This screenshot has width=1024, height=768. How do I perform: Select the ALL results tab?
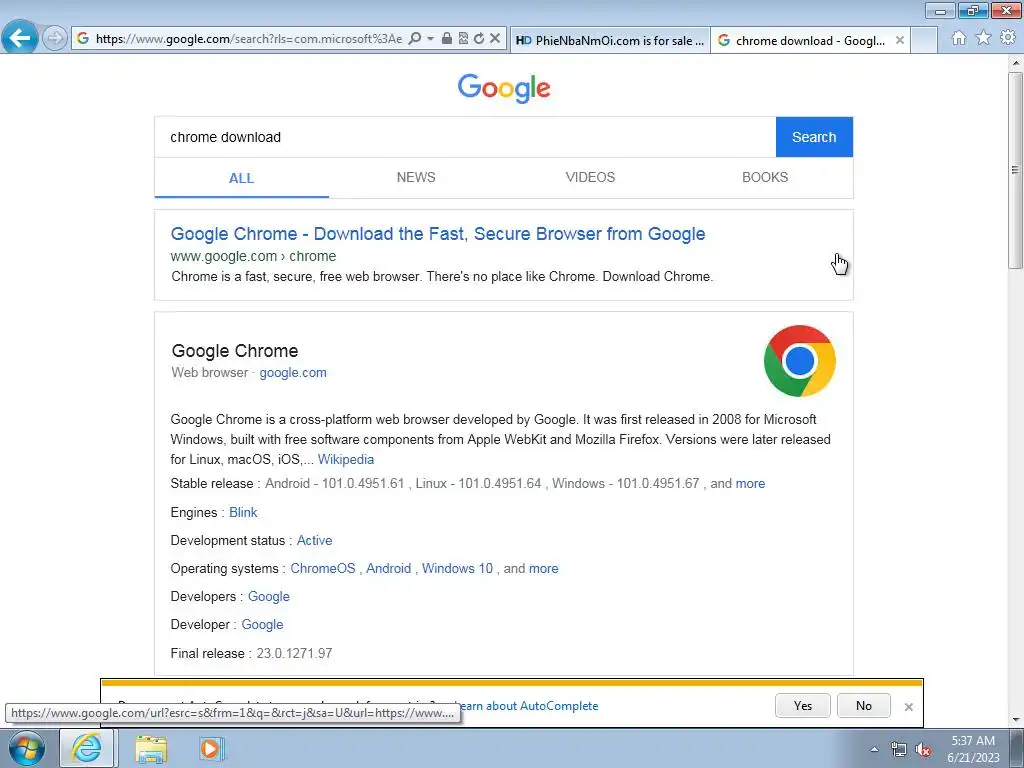[x=242, y=178]
